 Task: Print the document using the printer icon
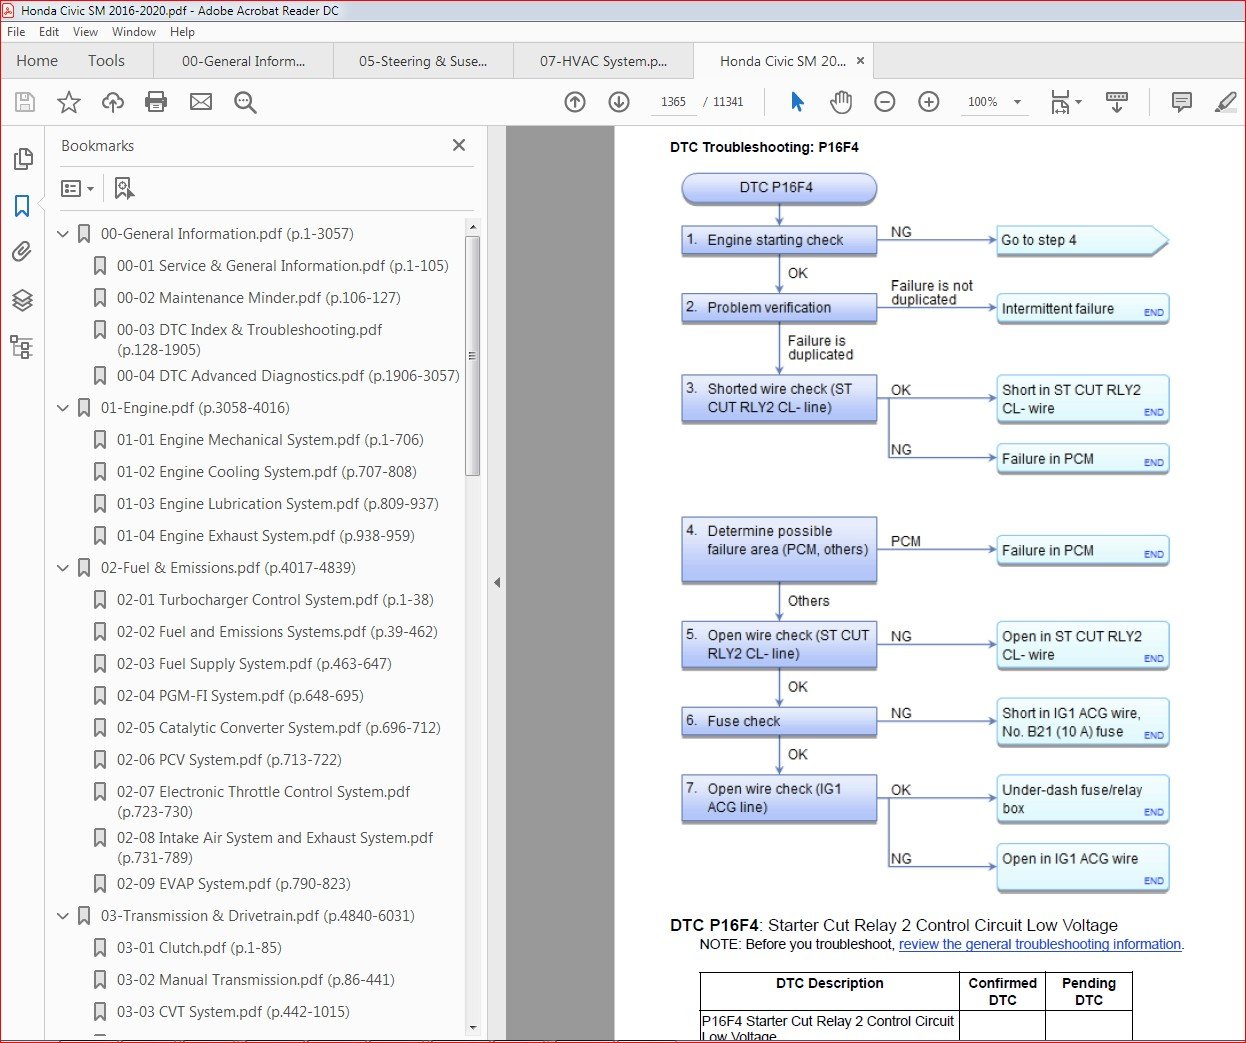pos(156,102)
